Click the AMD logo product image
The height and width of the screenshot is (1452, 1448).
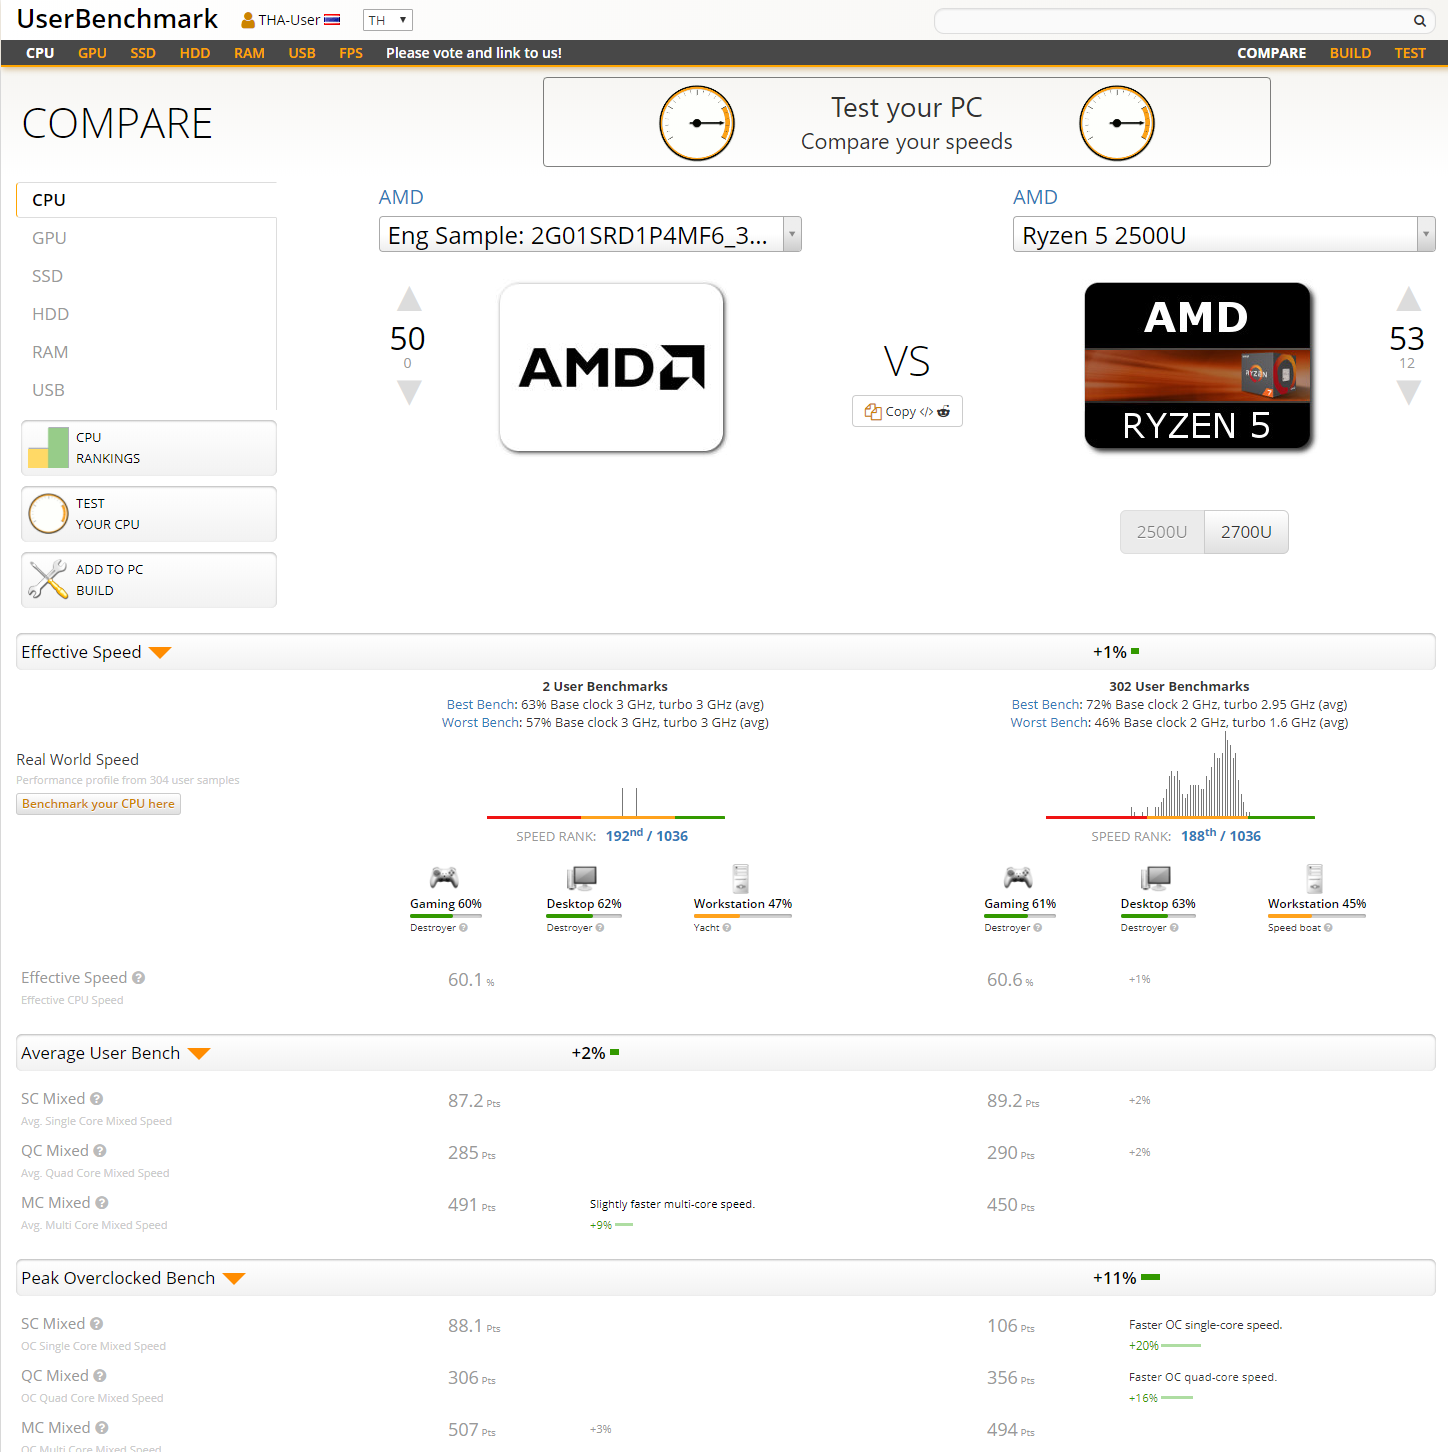(611, 367)
